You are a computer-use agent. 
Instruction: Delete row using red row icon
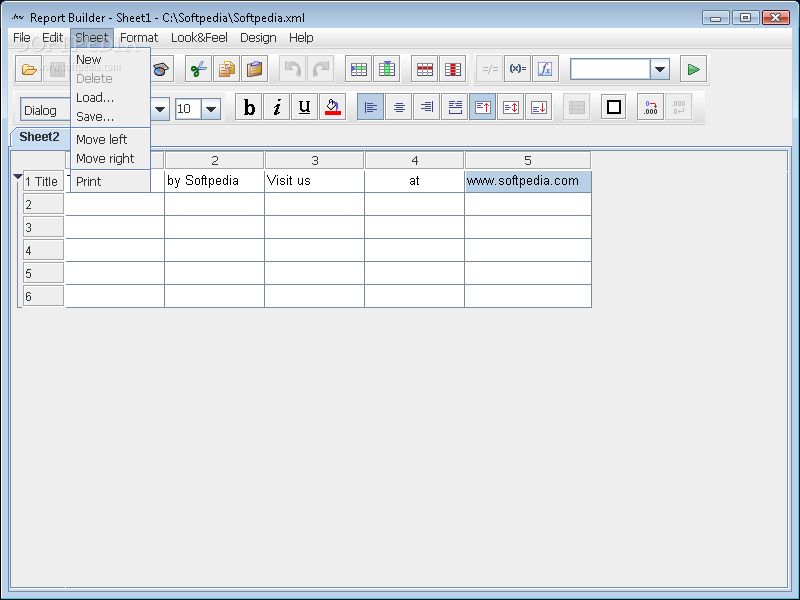tap(424, 69)
